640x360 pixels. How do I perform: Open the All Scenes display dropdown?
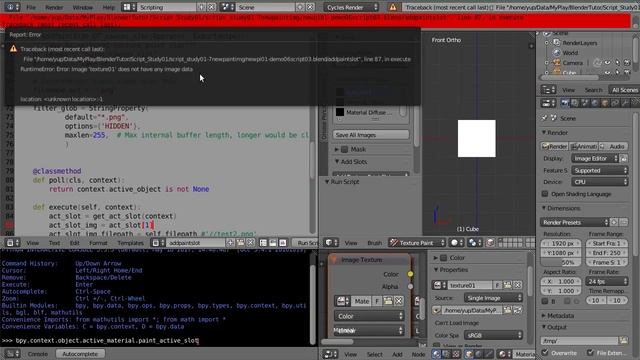624,90
